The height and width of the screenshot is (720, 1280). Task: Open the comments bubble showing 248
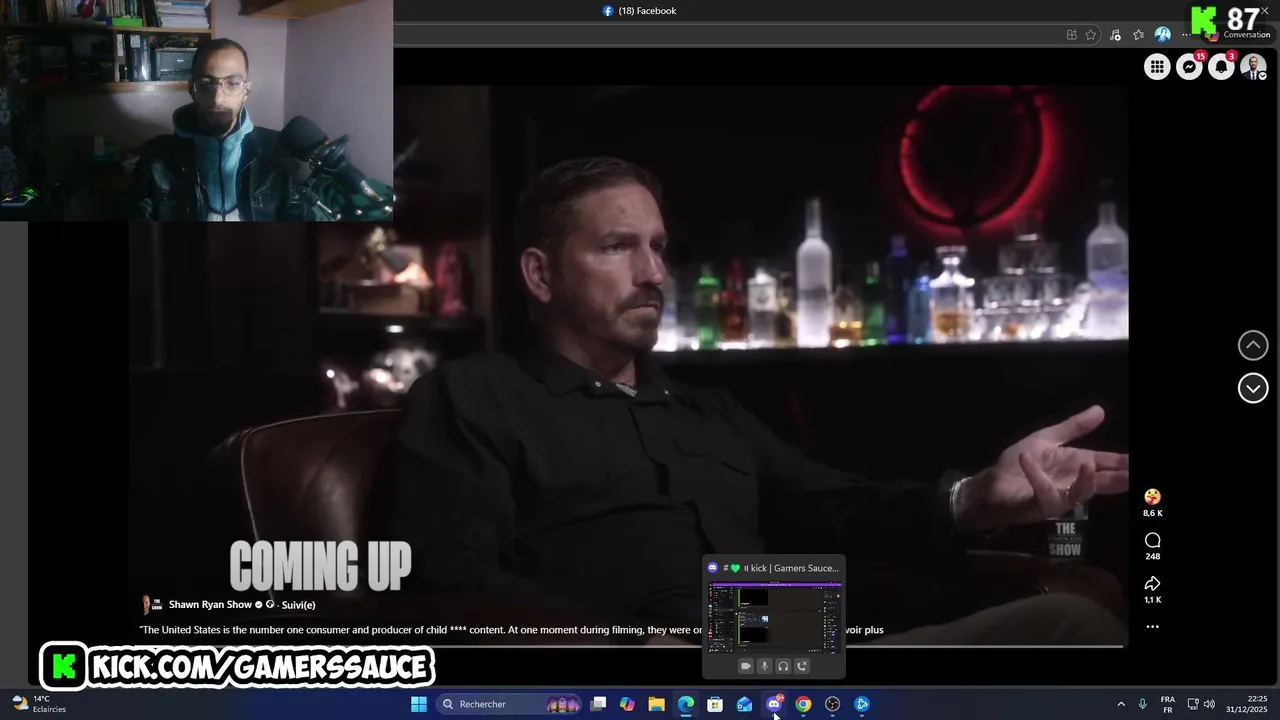1152,540
